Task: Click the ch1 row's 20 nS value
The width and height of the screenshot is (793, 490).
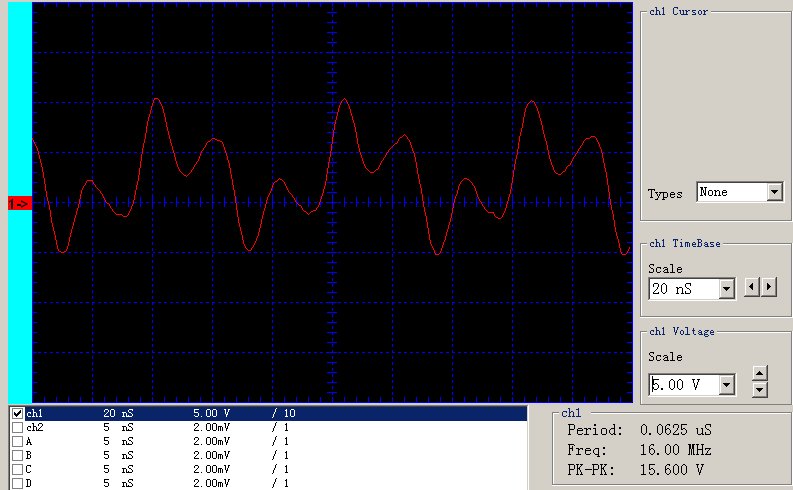Action: coord(118,413)
